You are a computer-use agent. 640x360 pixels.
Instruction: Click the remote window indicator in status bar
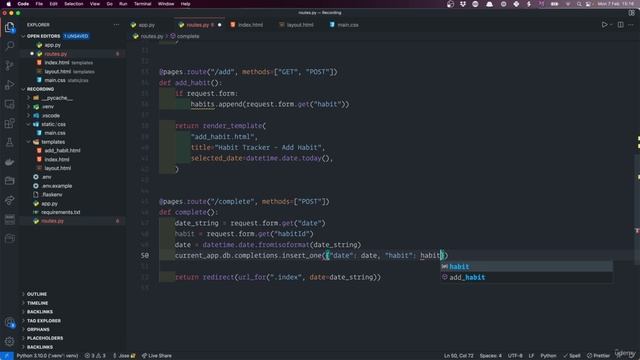point(7,356)
